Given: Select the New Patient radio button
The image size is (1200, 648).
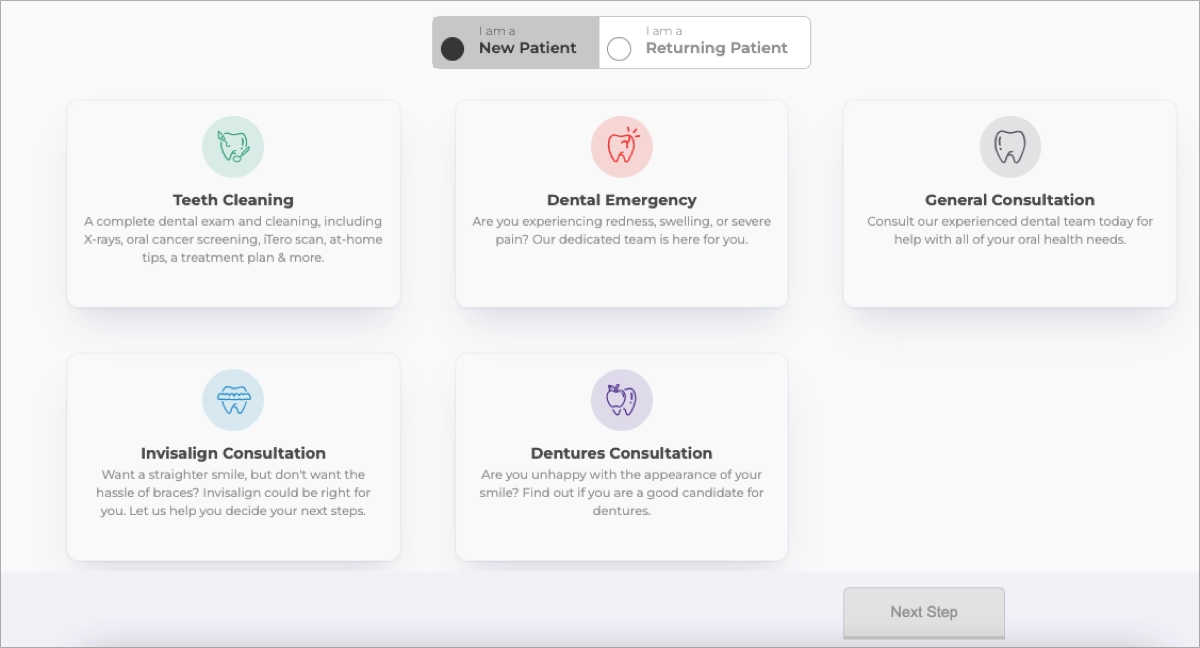Looking at the screenshot, I should 453,47.
